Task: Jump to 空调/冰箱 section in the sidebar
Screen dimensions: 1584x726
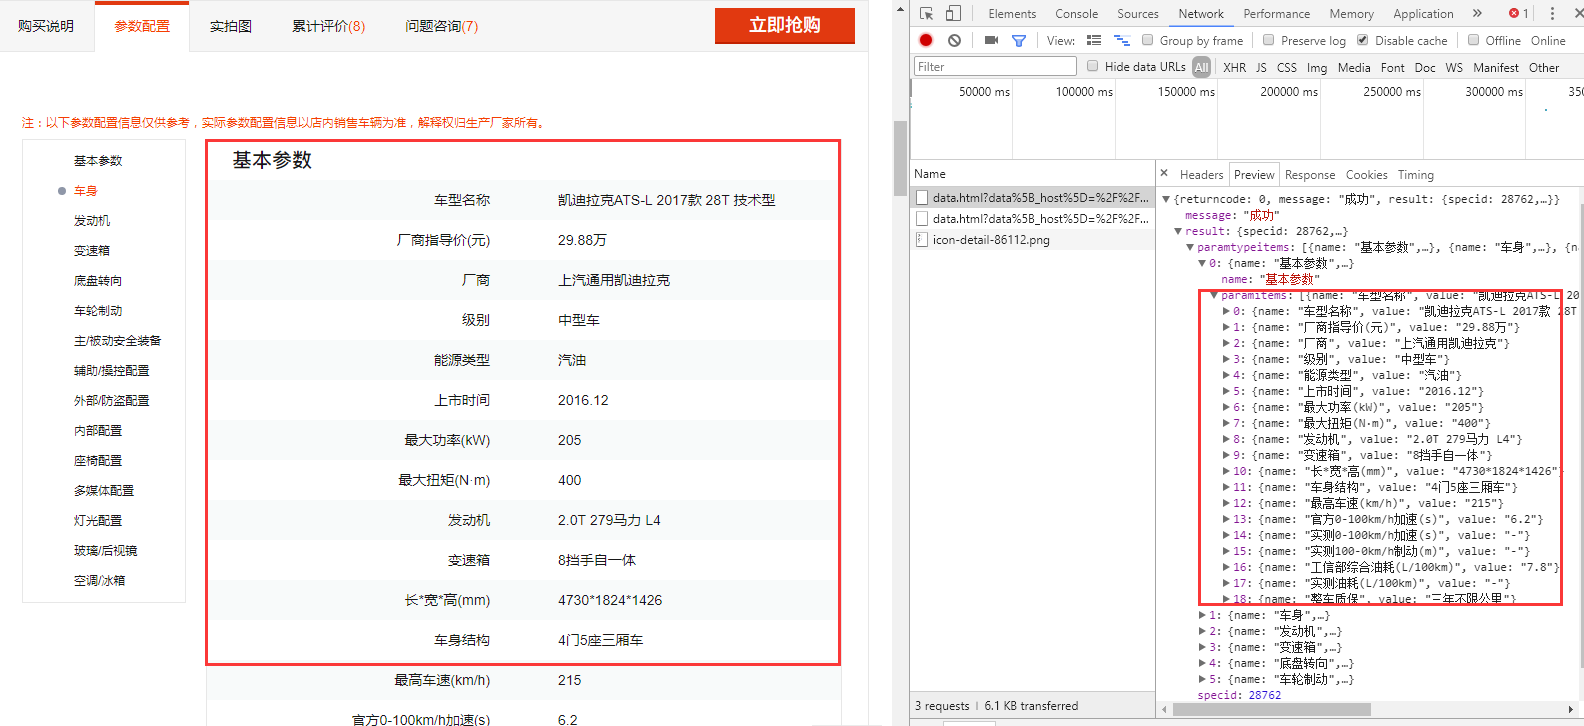Action: coord(99,580)
